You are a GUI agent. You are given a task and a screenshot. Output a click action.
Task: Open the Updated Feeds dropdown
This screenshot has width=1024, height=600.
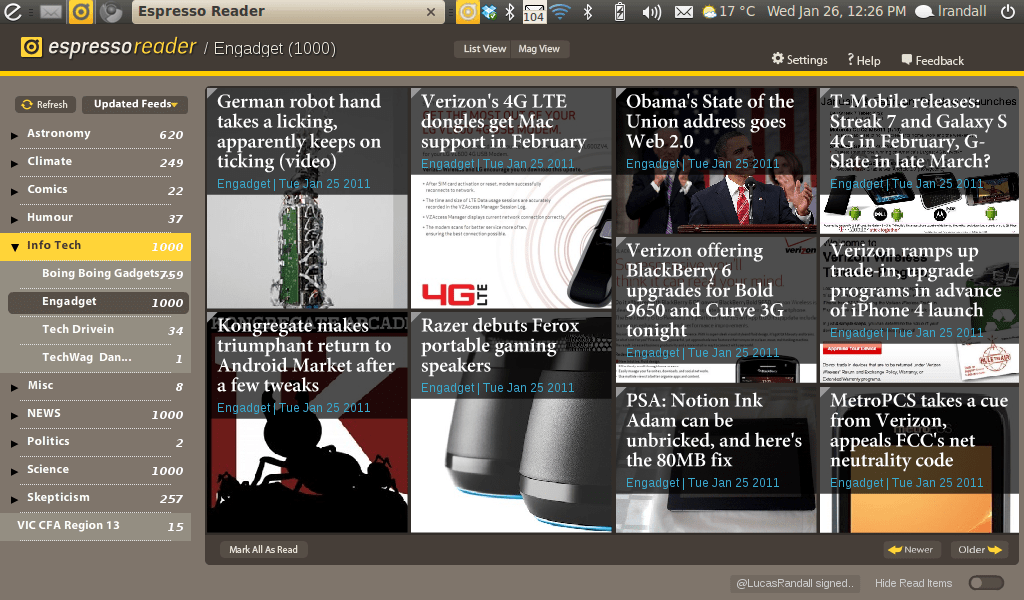135,104
